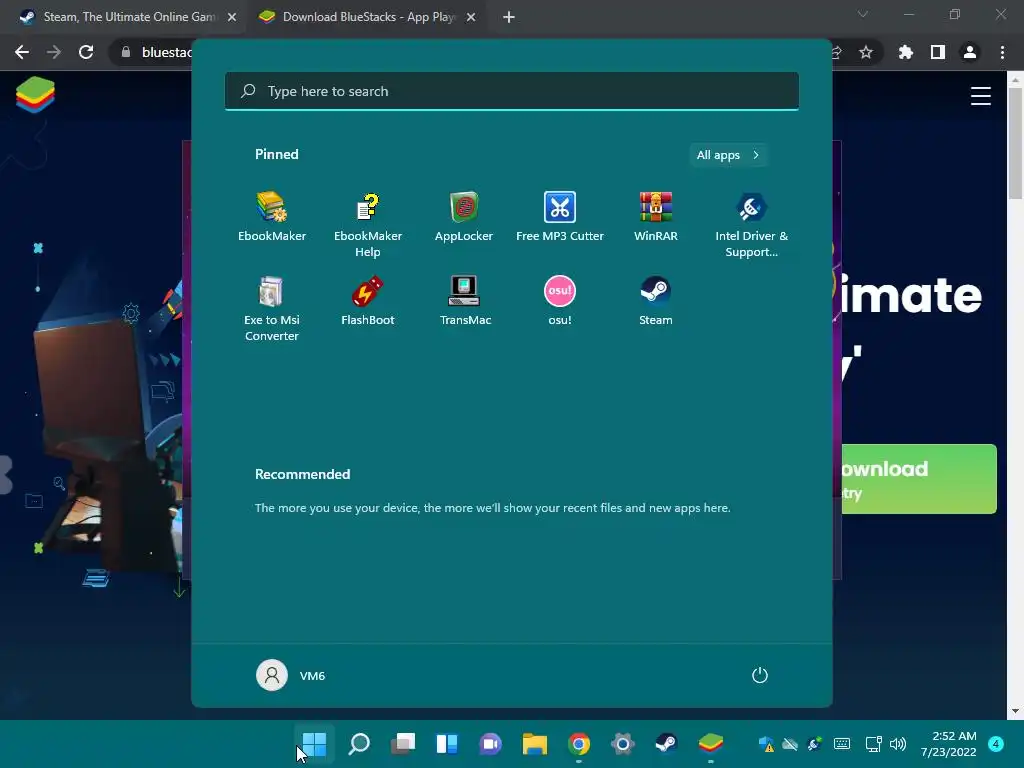The width and height of the screenshot is (1024, 768).
Task: Click the share icon in address bar
Action: [x=838, y=52]
